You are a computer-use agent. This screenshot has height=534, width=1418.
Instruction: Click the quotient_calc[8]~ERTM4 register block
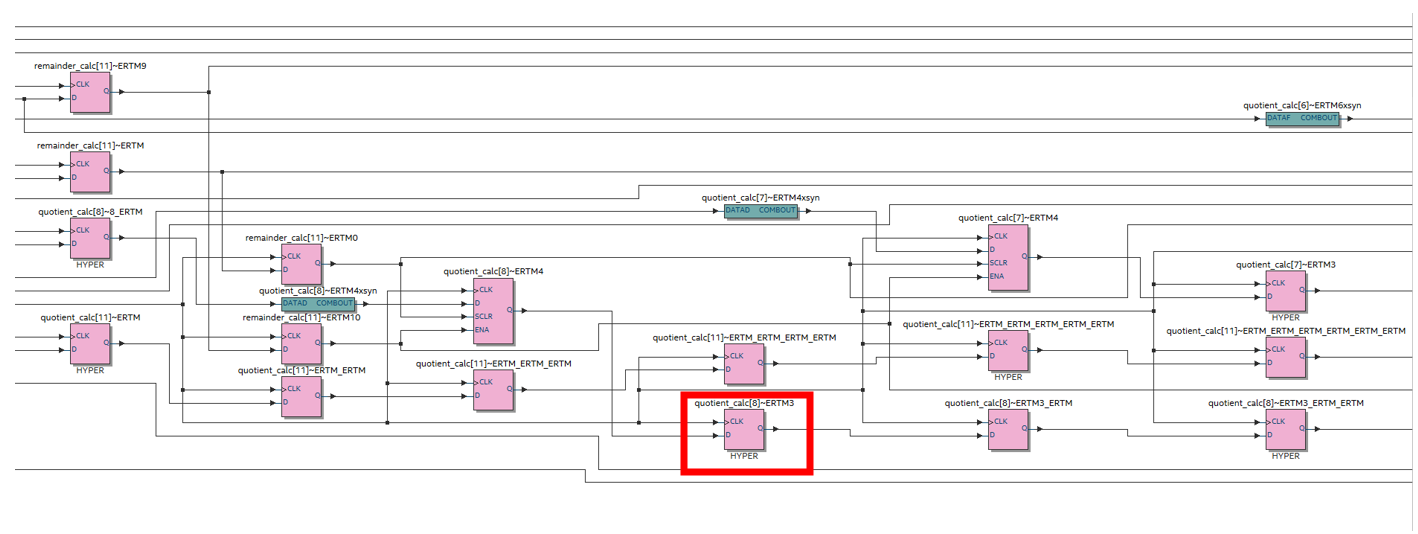tap(493, 310)
